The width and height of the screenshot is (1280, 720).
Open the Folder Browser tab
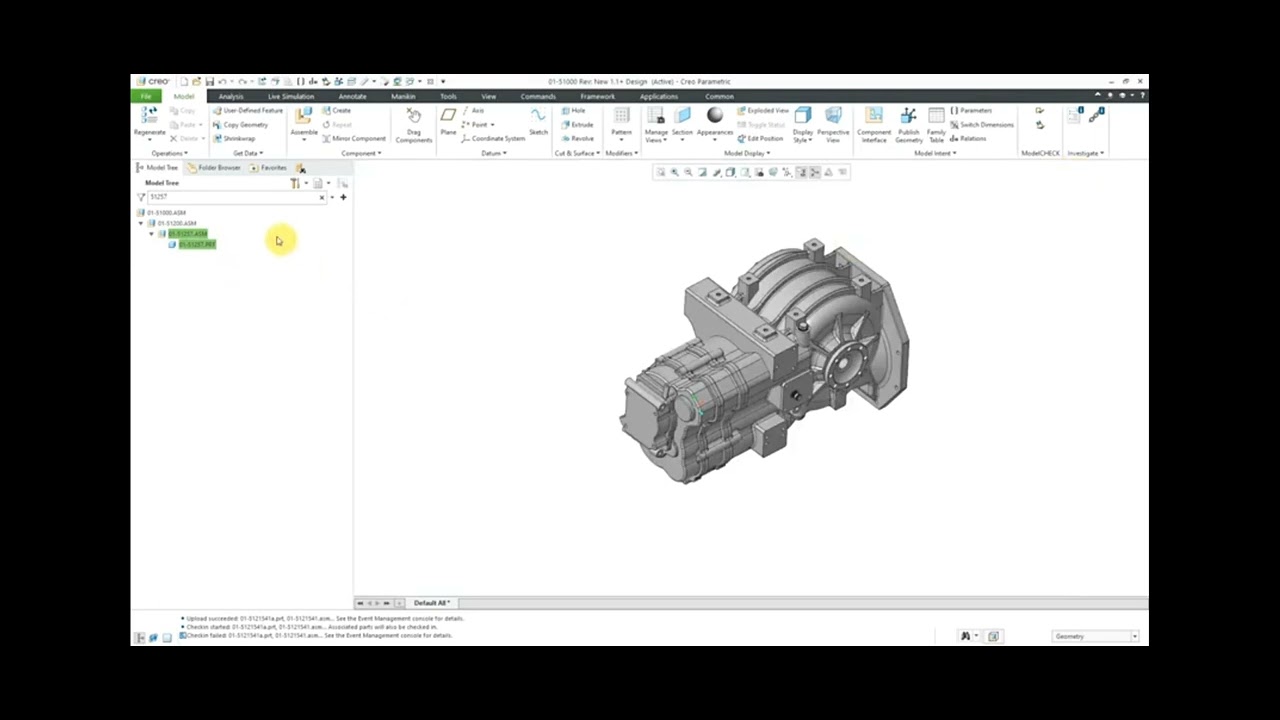tap(214, 168)
